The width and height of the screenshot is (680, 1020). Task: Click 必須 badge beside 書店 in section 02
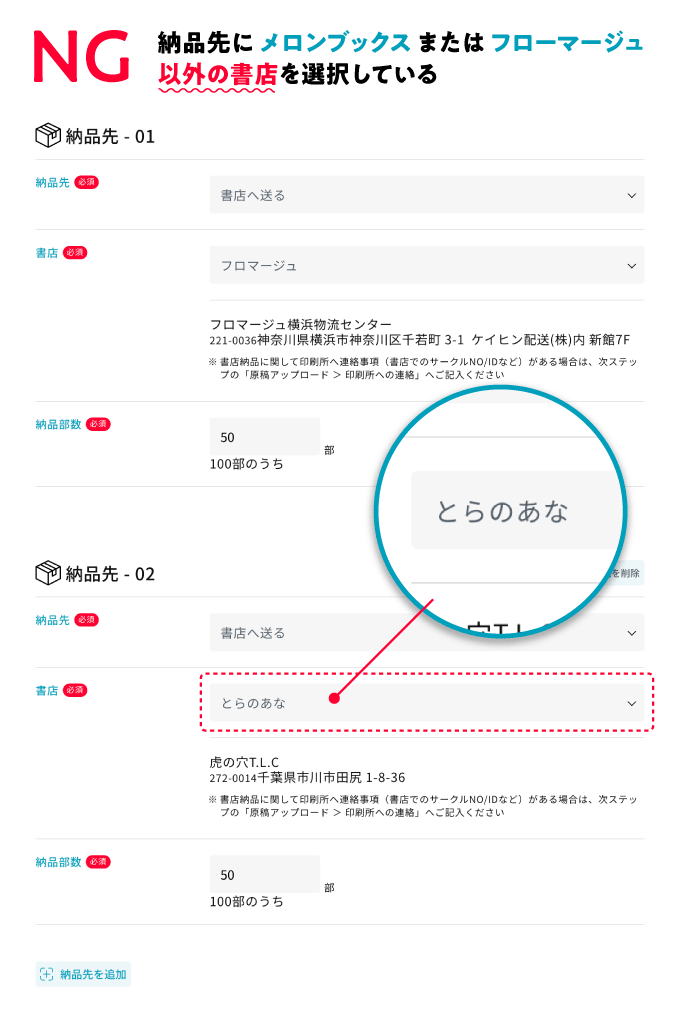(75, 691)
